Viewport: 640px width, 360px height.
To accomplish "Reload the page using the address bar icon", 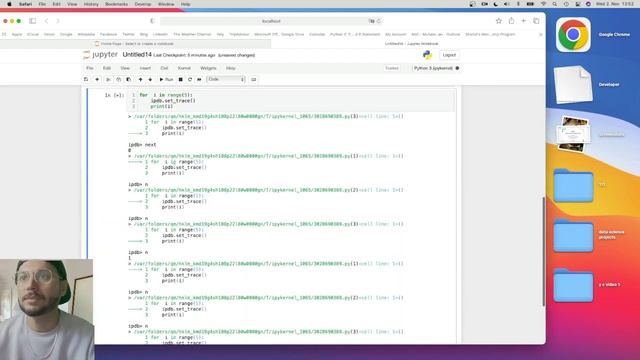I will 379,21.
